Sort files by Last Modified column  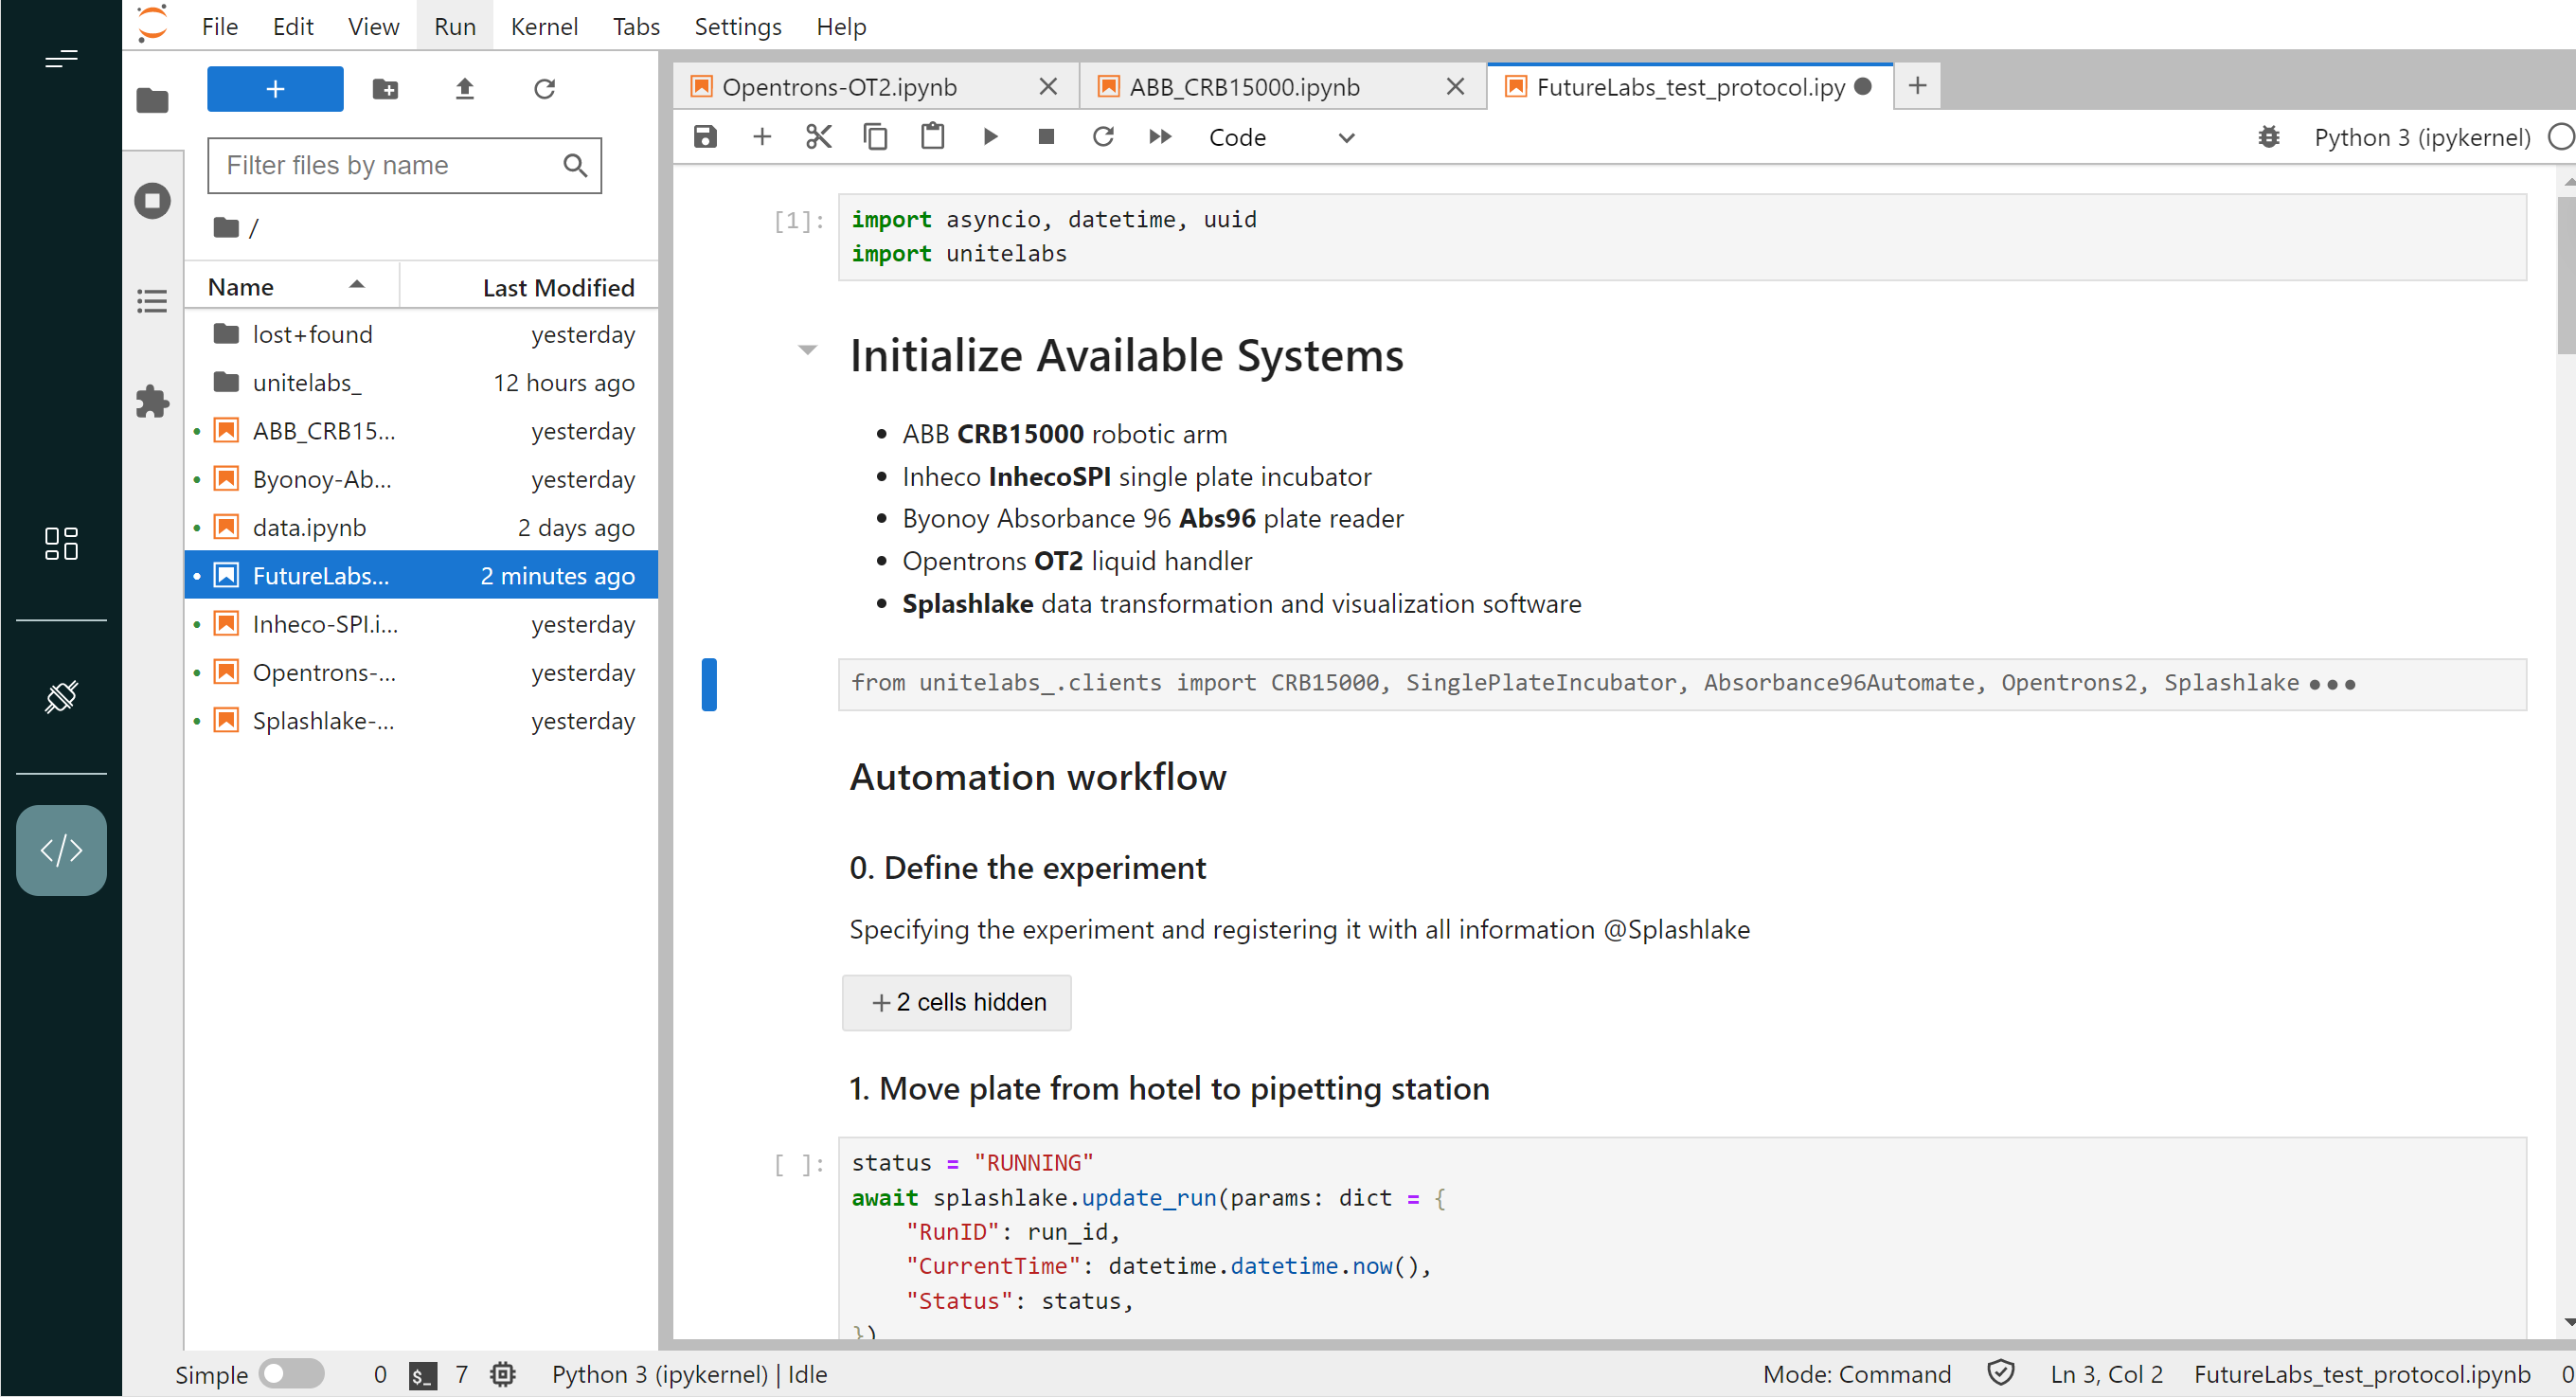[529, 287]
